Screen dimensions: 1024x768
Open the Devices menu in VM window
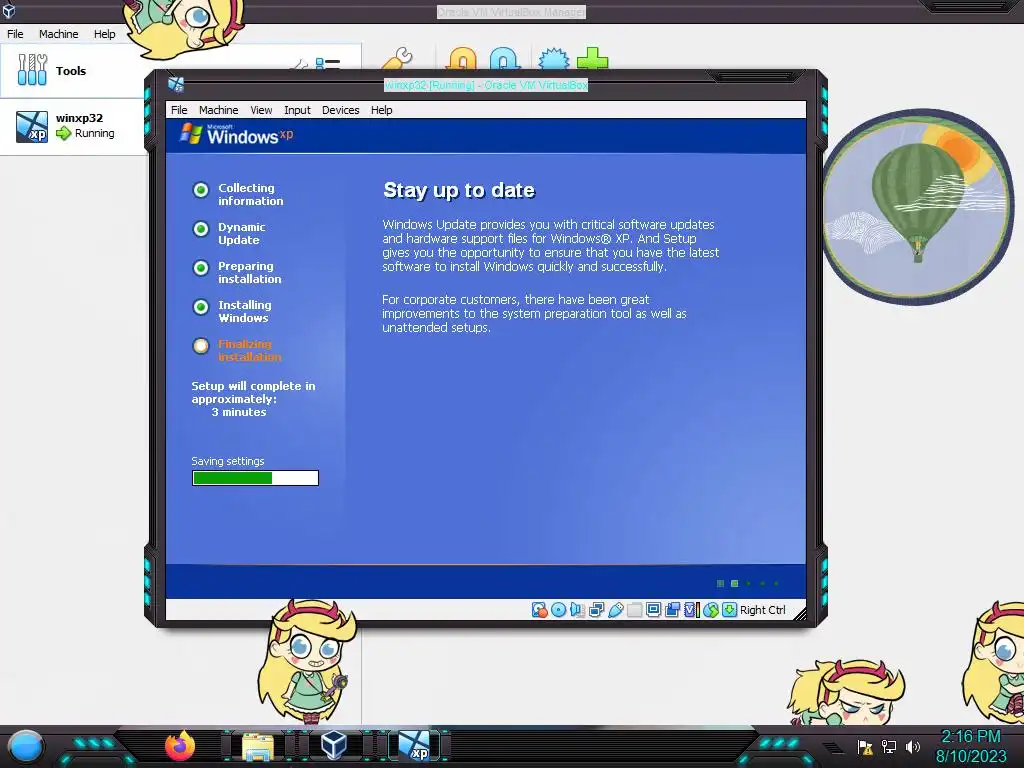[340, 110]
